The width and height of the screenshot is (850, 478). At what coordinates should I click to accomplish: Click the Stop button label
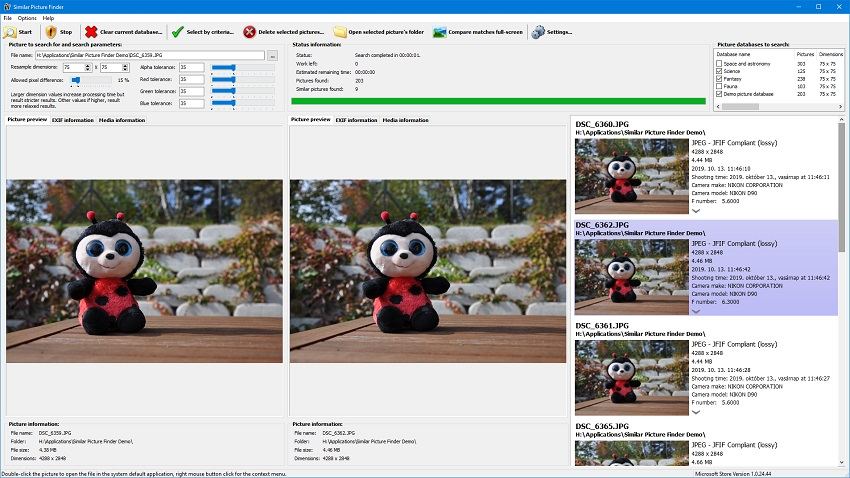click(x=66, y=32)
